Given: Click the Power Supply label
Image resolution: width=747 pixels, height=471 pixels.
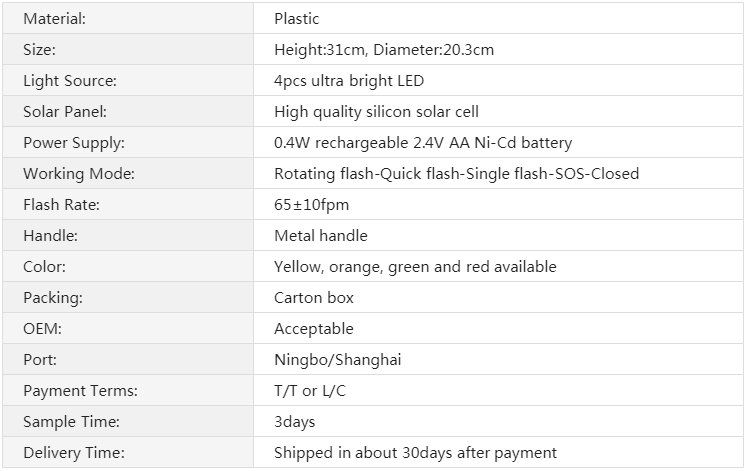Looking at the screenshot, I should click(74, 143).
